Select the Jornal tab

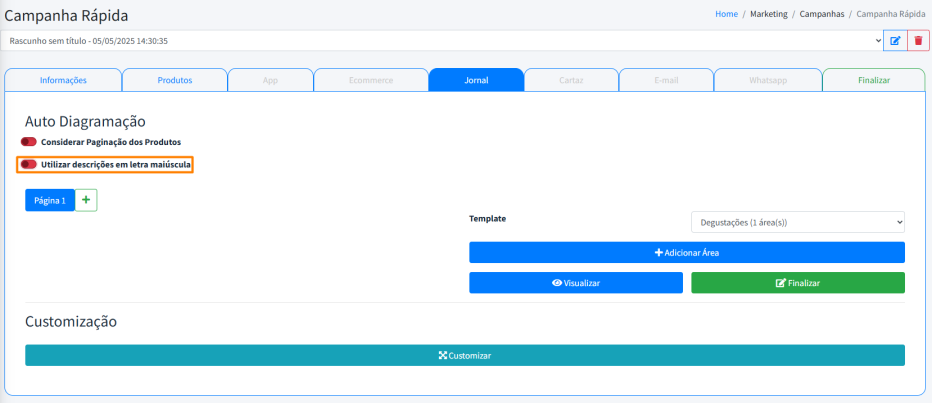(x=476, y=80)
